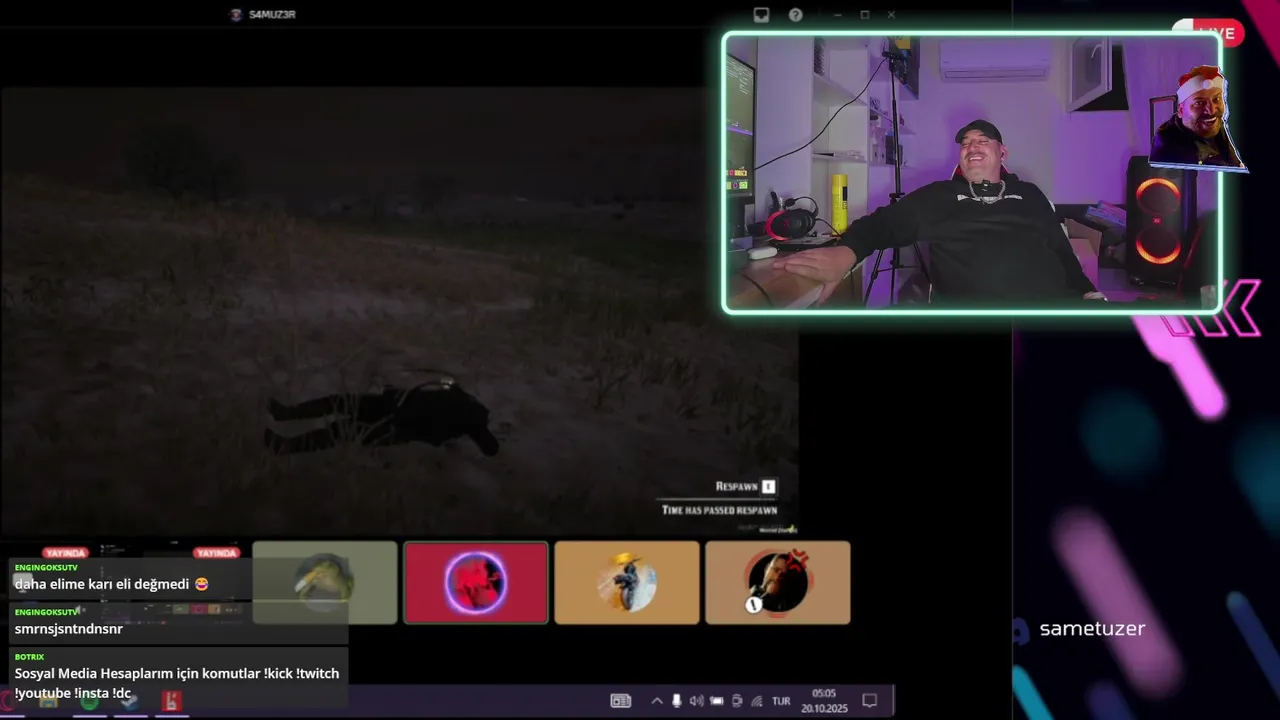Switch the TUR keyboard language indicator
The image size is (1280, 720).
[781, 701]
